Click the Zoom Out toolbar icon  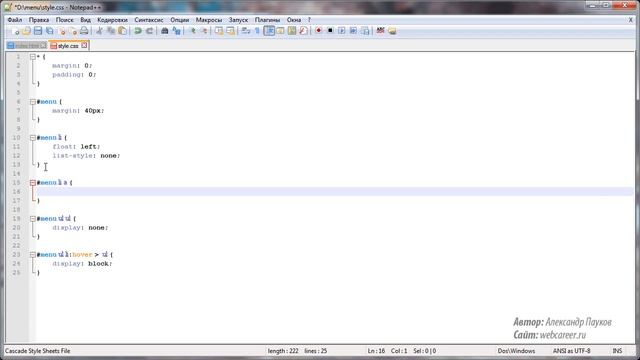click(204, 31)
